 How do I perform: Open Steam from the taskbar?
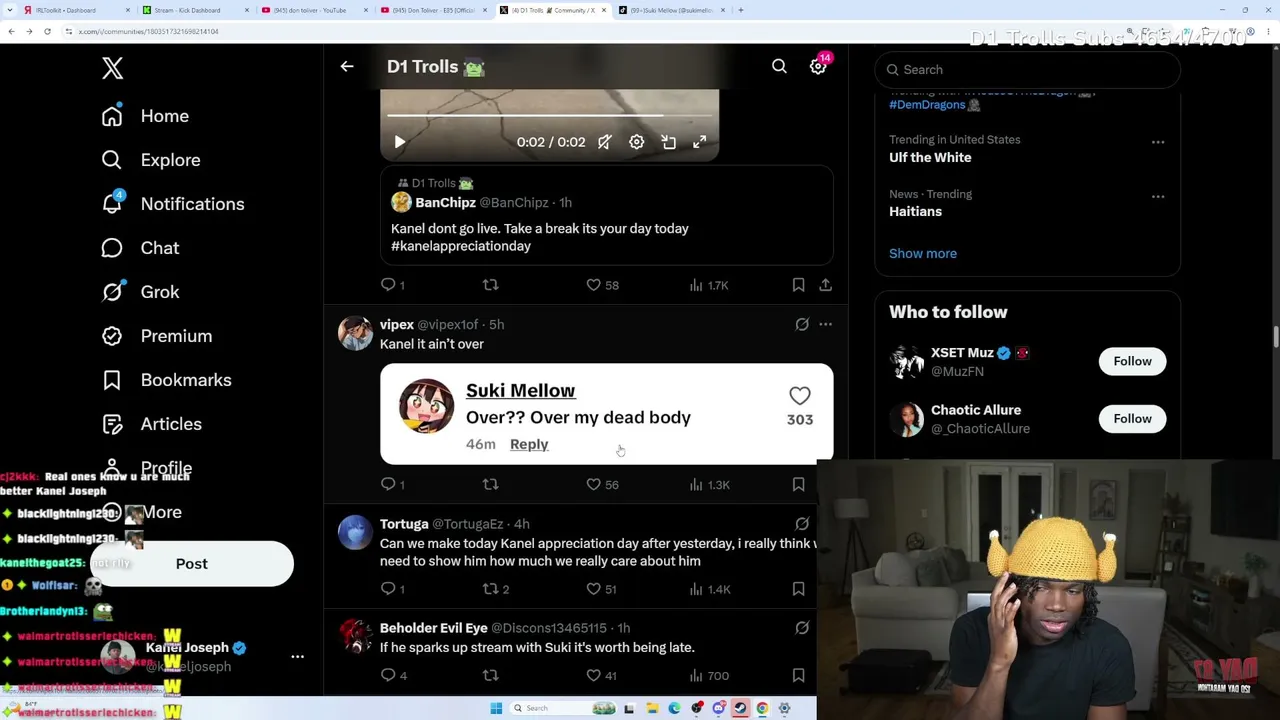740,709
